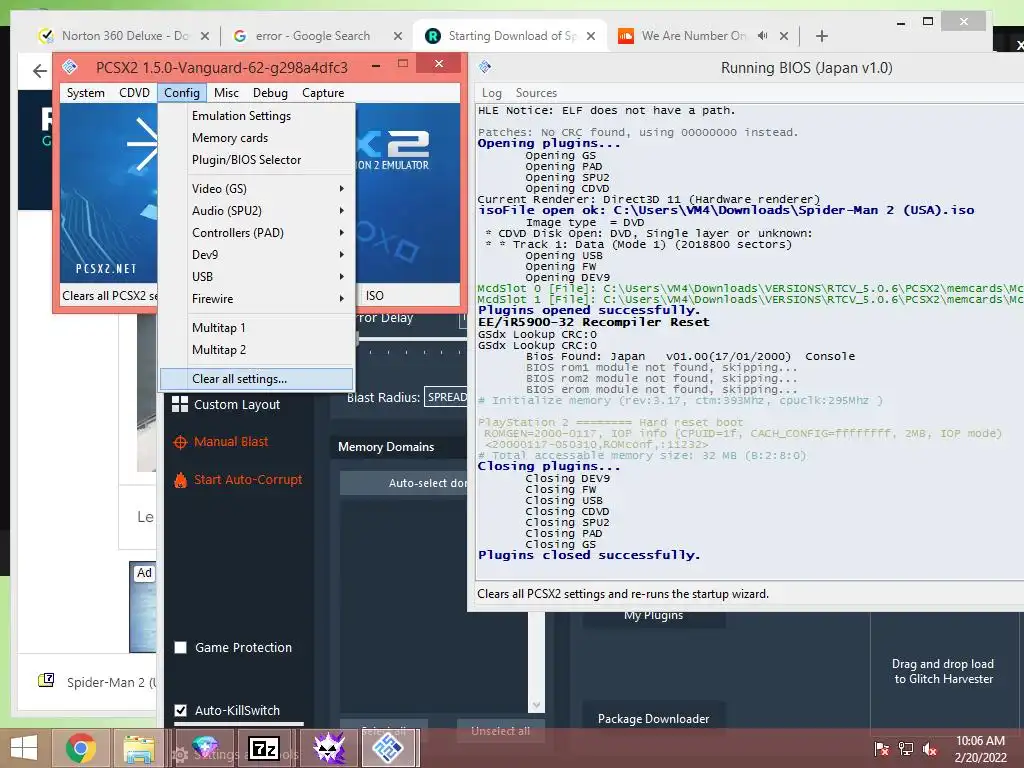Viewport: 1024px width, 768px height.
Task: Enable the Game Protection checkbox
Action: coord(181,648)
